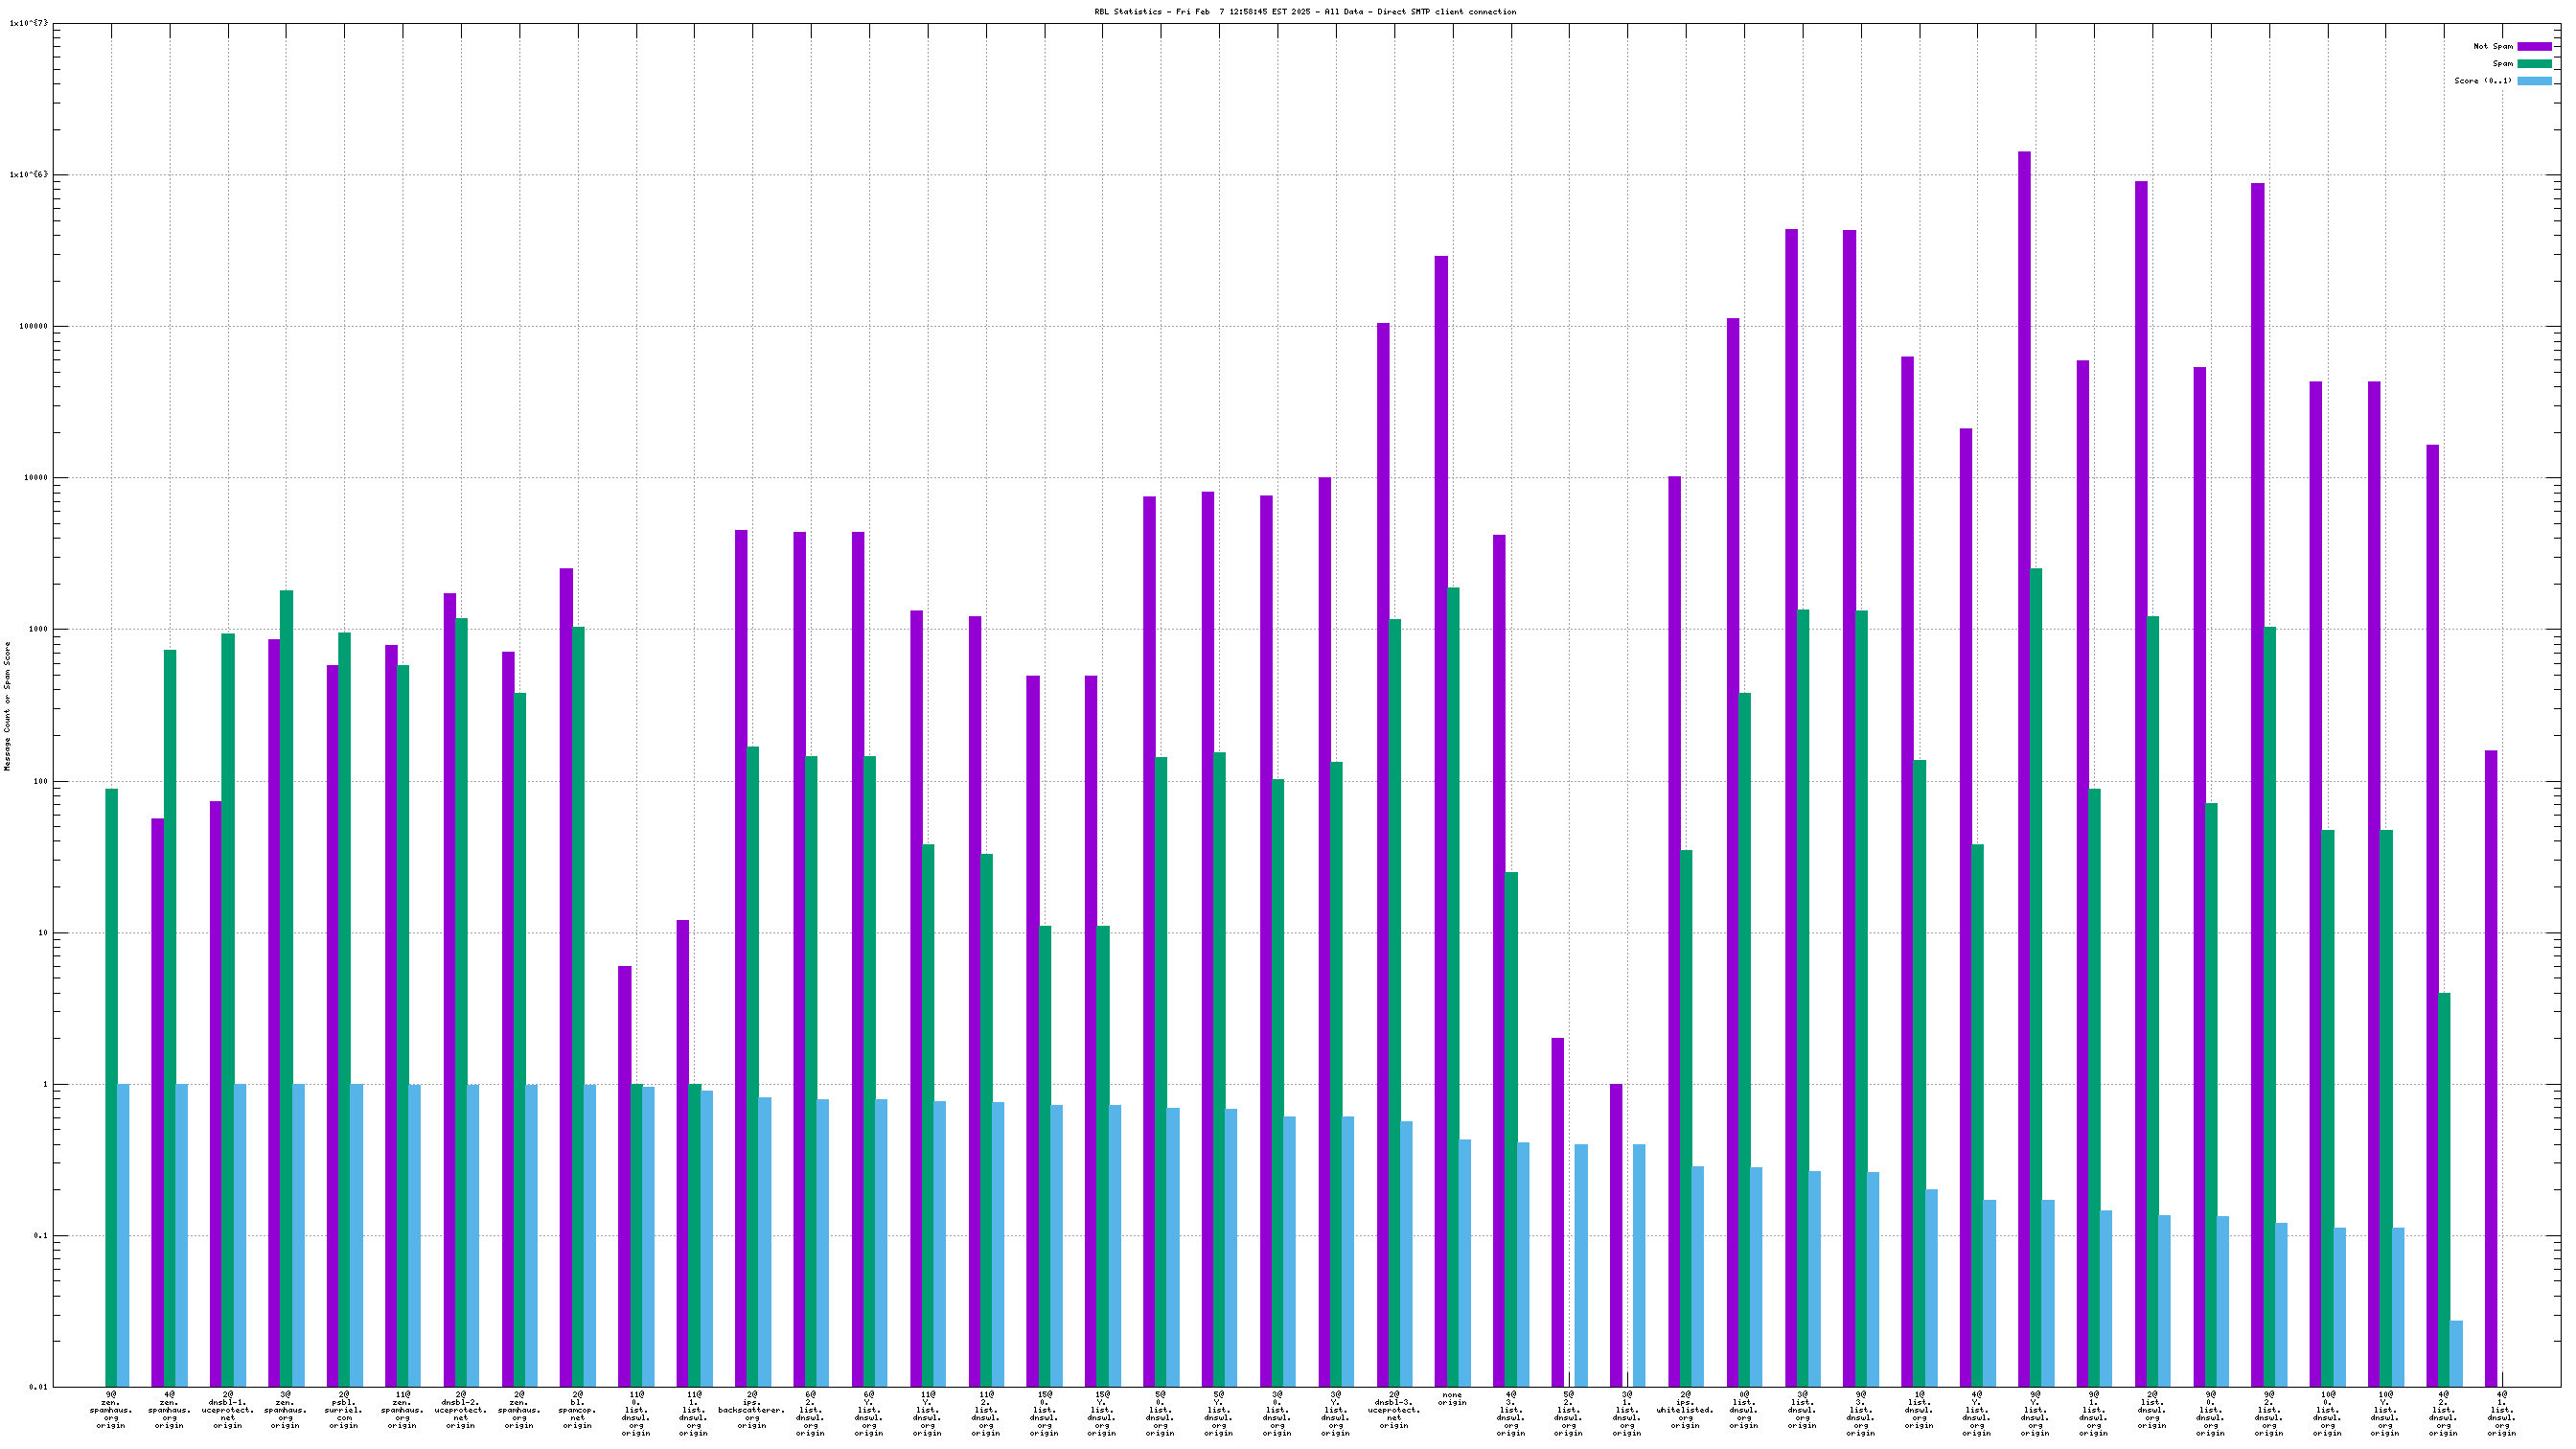Click the green Spam legend swatch
2576x1449 pixels.
point(2534,63)
